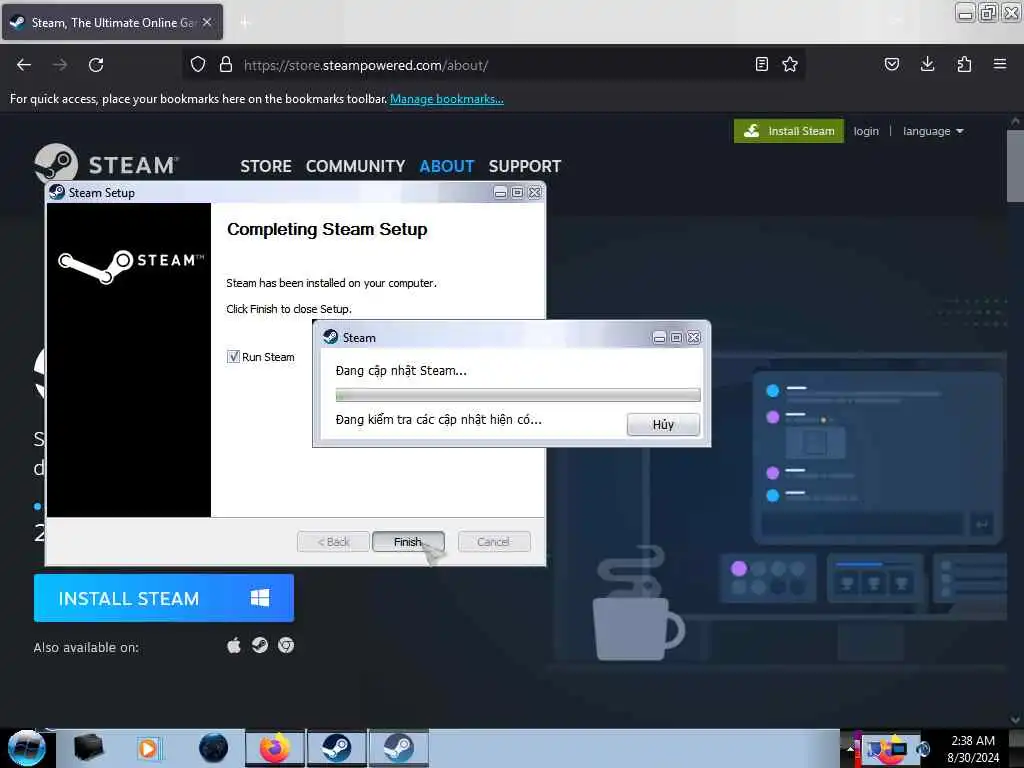The width and height of the screenshot is (1024, 768).
Task: Open the ABOUT menu item
Action: pos(447,167)
